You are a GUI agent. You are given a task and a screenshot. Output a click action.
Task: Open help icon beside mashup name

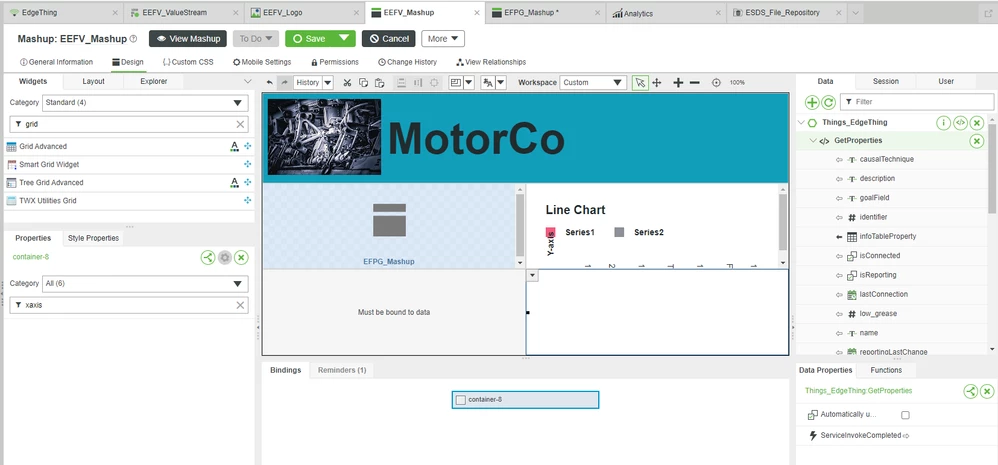tap(133, 39)
